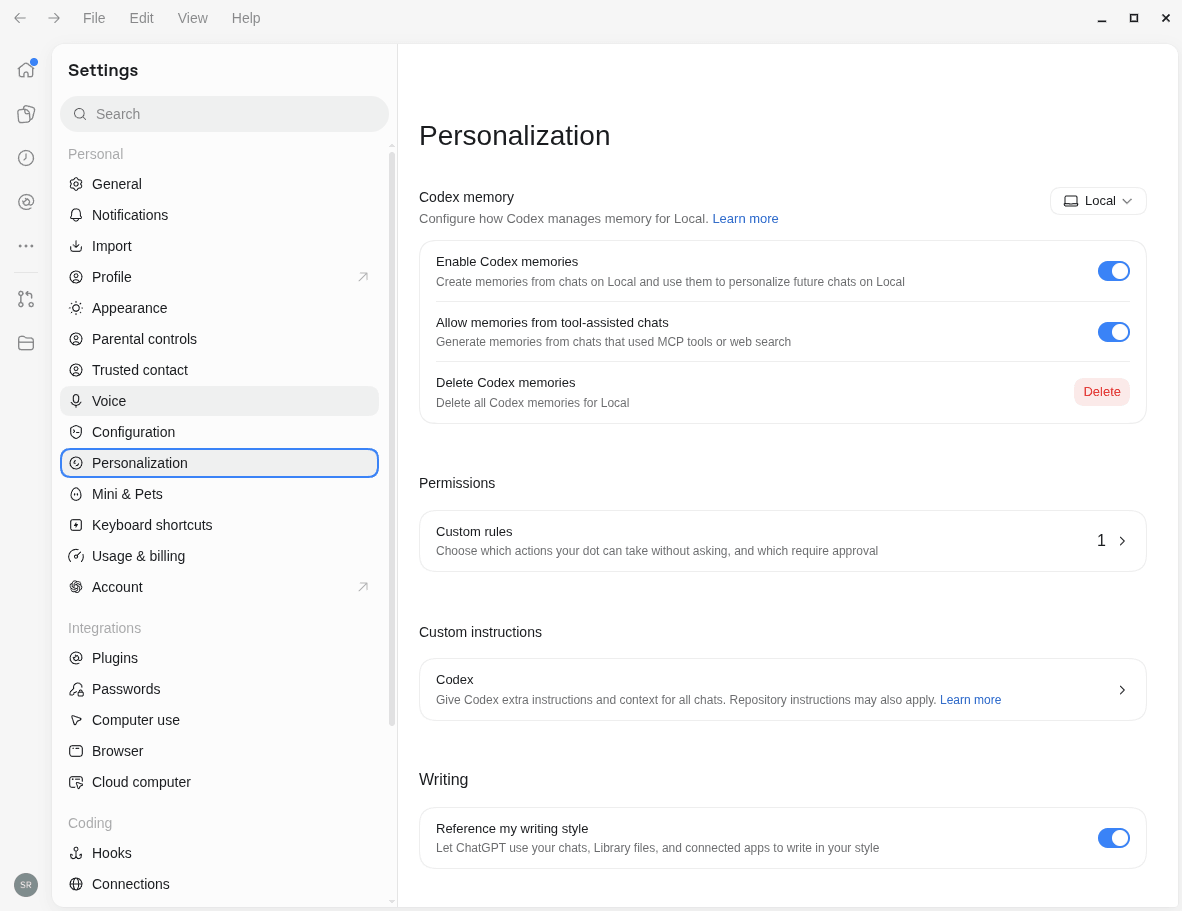Follow Learn more link under Codex memory
1182x911 pixels.
coord(745,219)
